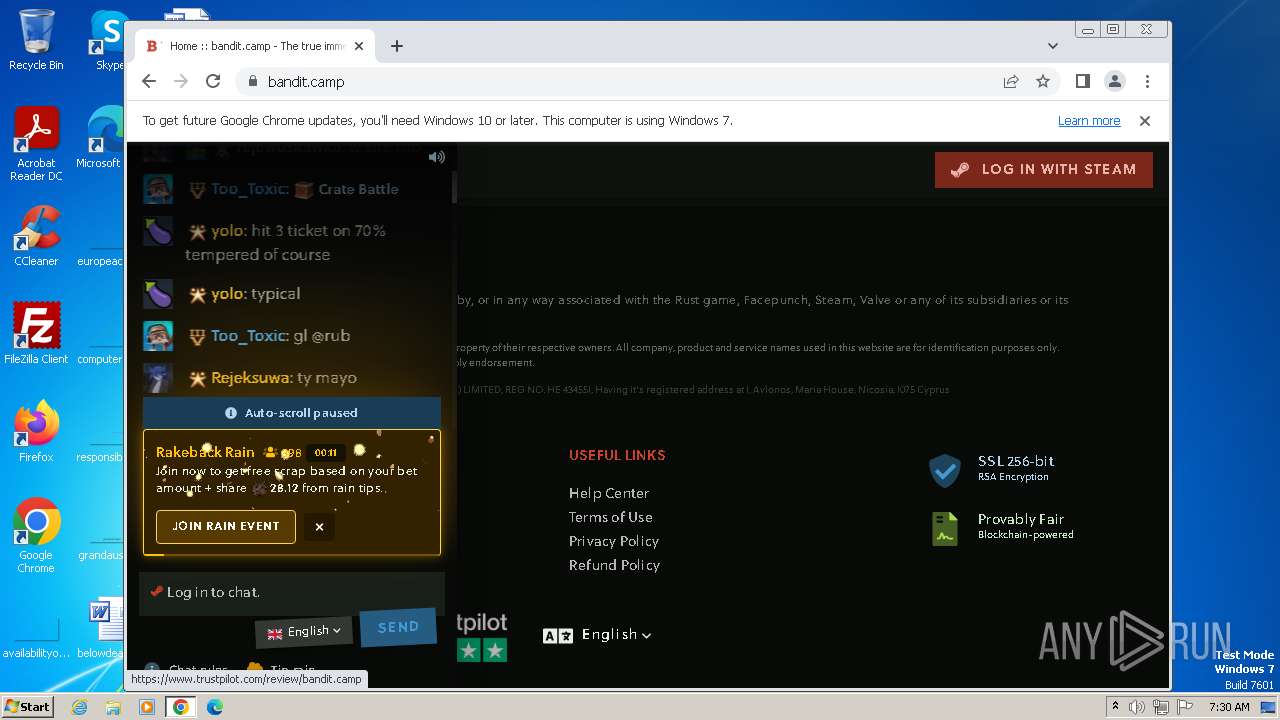Screen dimensions: 1280x720
Task: Mute chat sounds with speaker icon
Action: point(437,157)
